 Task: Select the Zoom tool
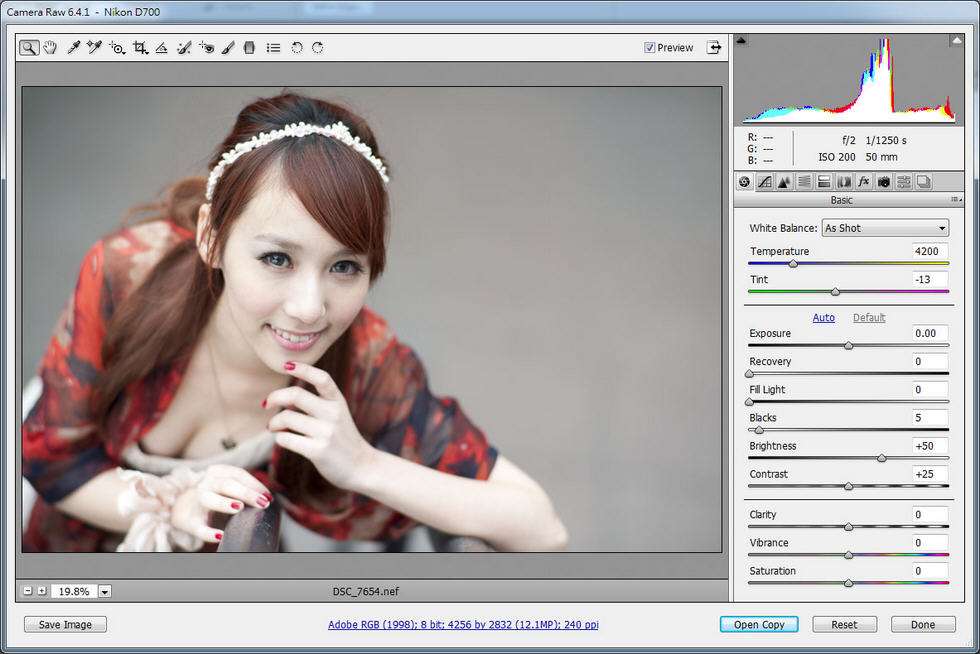point(29,48)
